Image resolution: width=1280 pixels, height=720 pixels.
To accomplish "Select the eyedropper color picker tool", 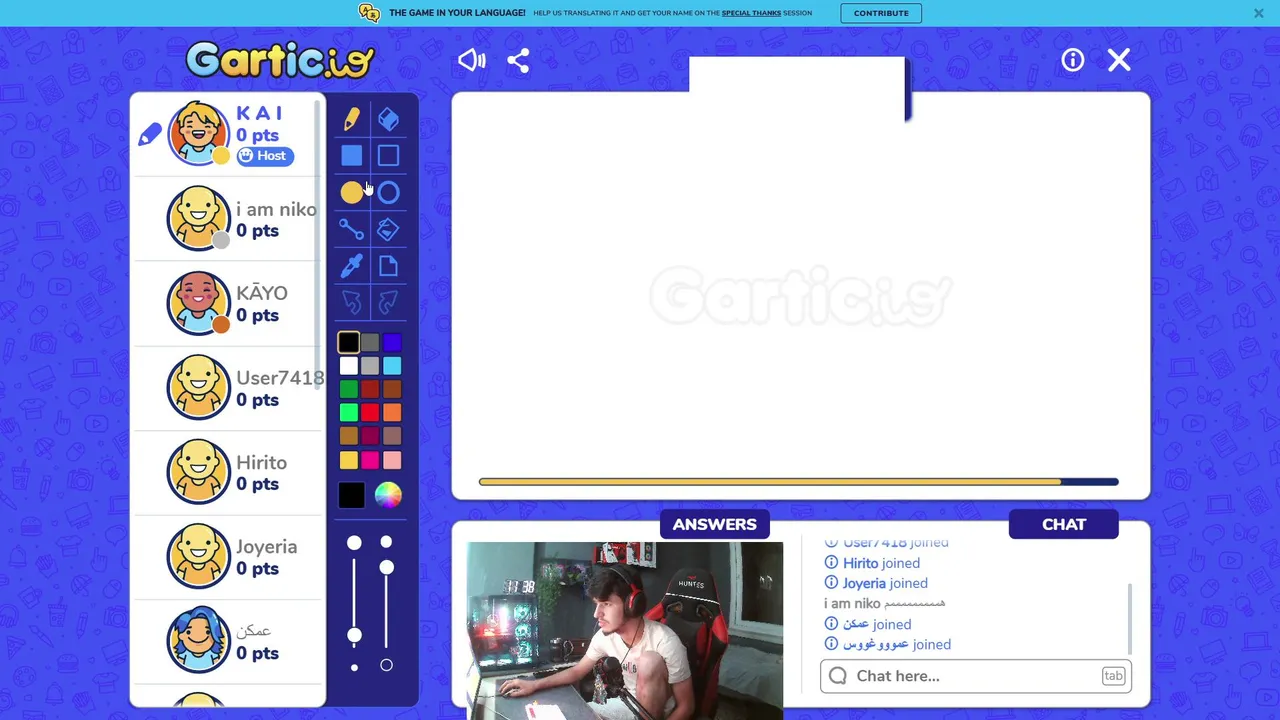I will (351, 266).
